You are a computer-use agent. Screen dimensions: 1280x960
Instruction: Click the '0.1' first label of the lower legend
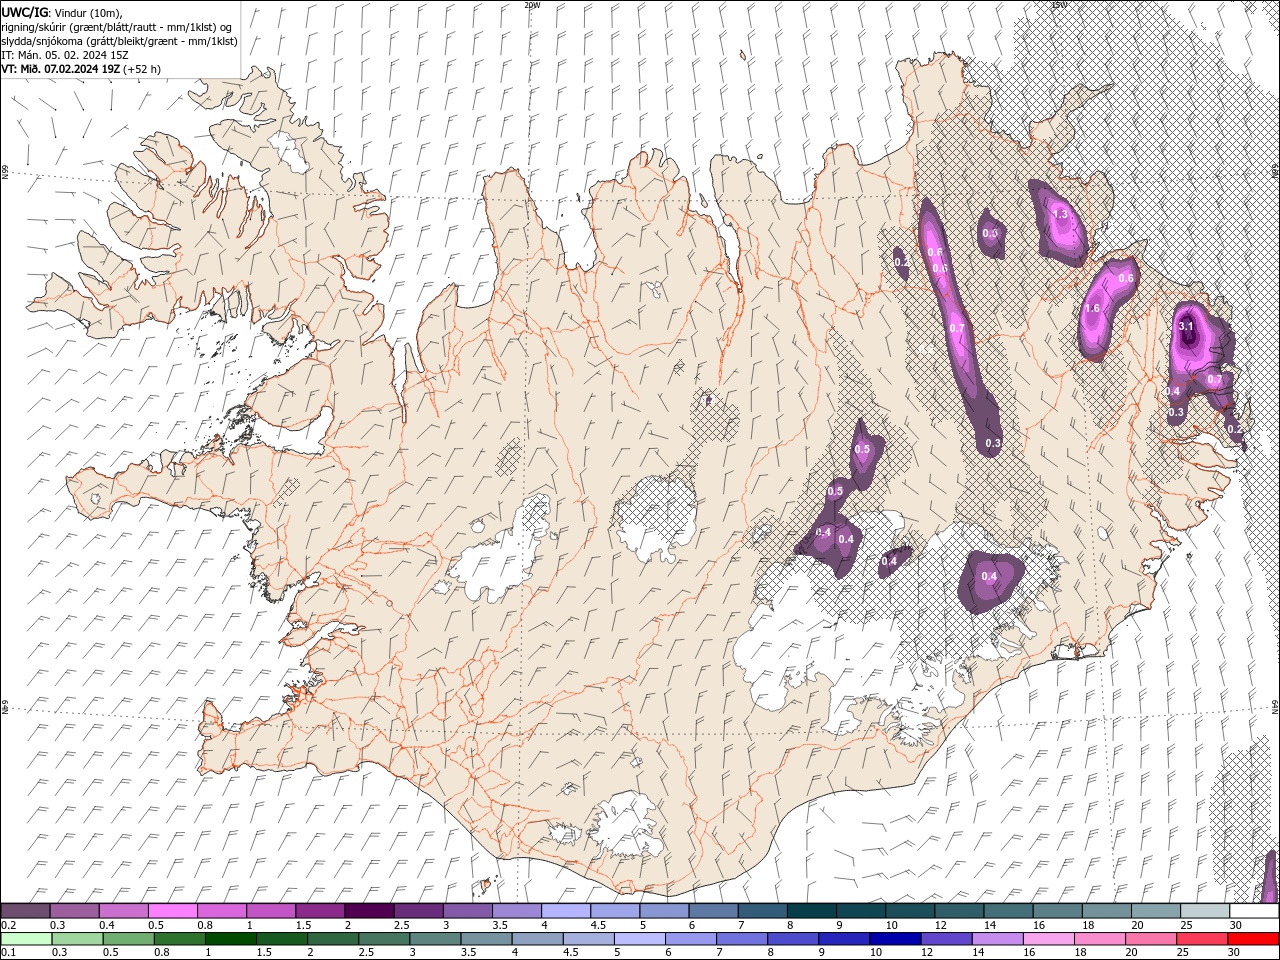click(x=8, y=953)
